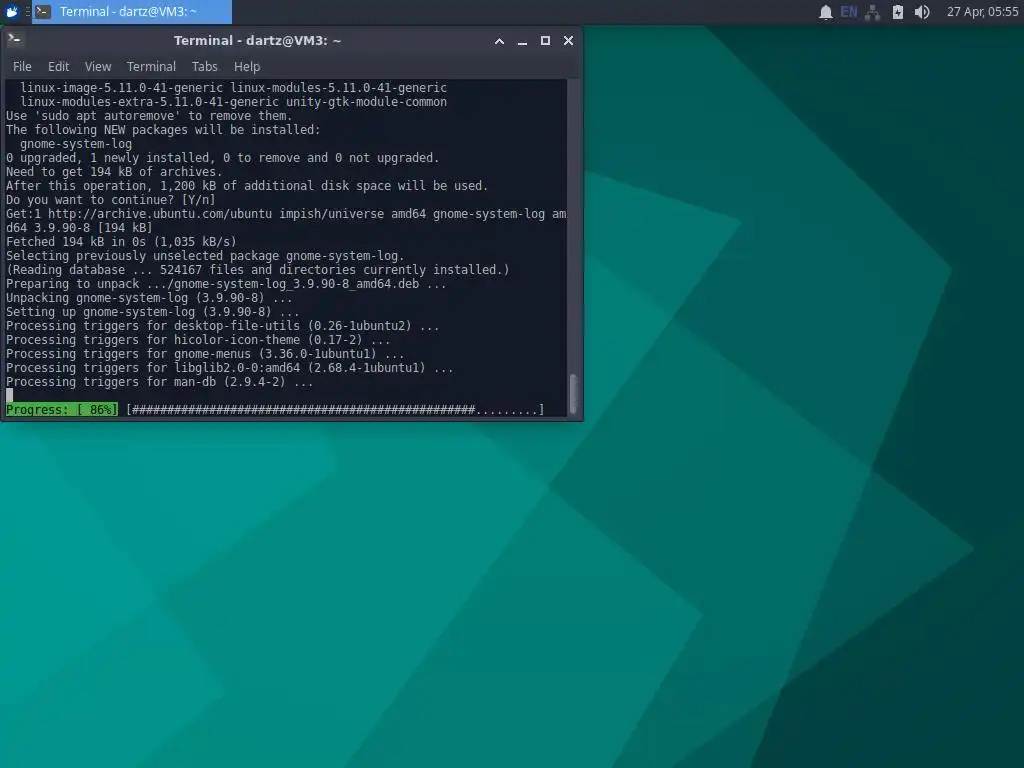Open the notifications bell icon
Viewport: 1024px width, 768px height.
point(825,12)
